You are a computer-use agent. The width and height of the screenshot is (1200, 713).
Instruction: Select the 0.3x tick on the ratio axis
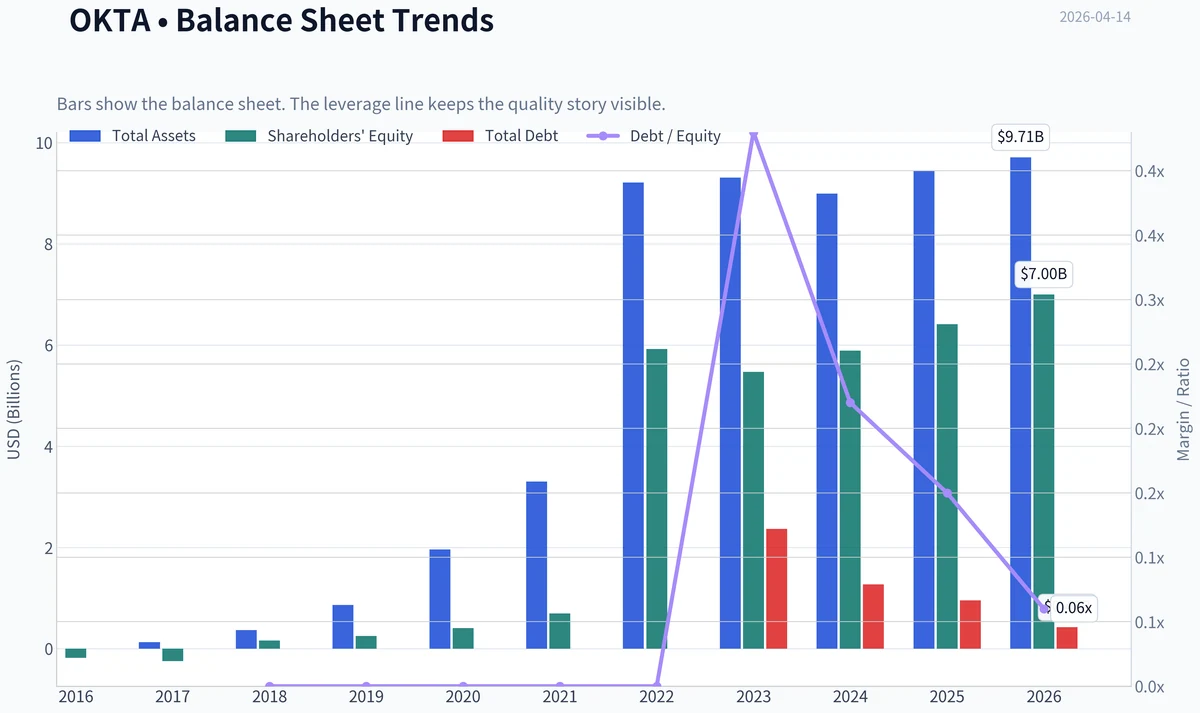pyautogui.click(x=1151, y=300)
